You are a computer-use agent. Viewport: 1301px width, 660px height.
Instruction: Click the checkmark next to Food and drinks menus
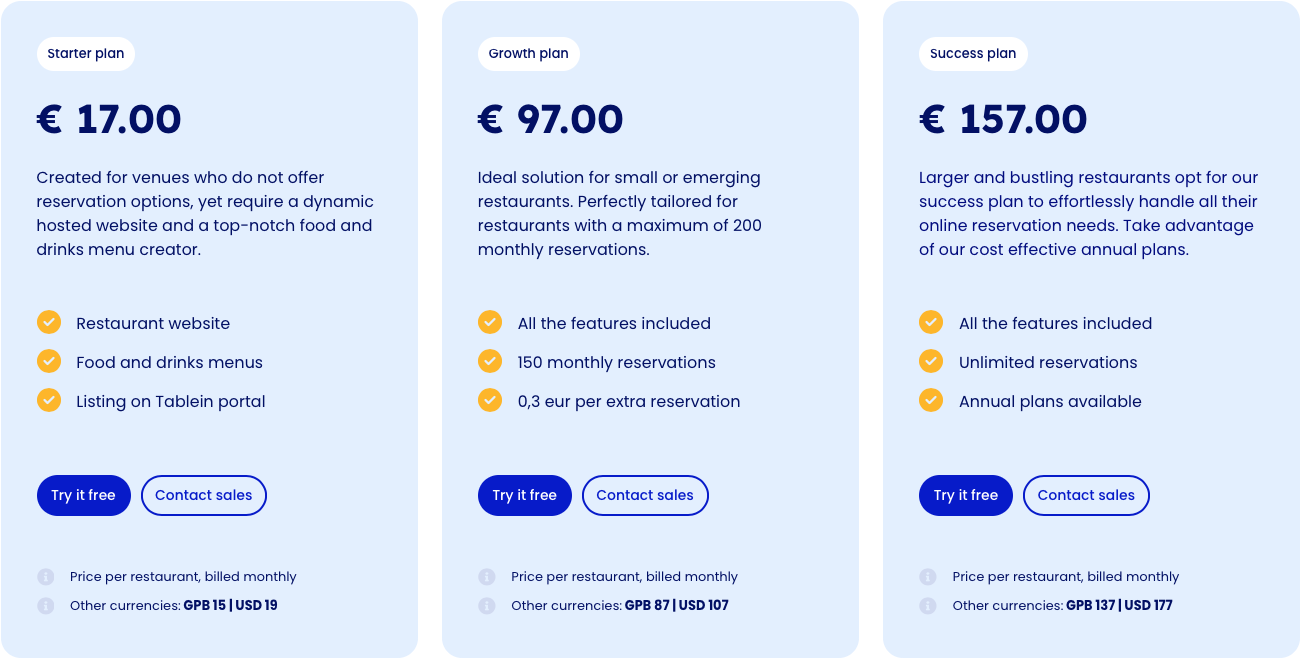(49, 361)
